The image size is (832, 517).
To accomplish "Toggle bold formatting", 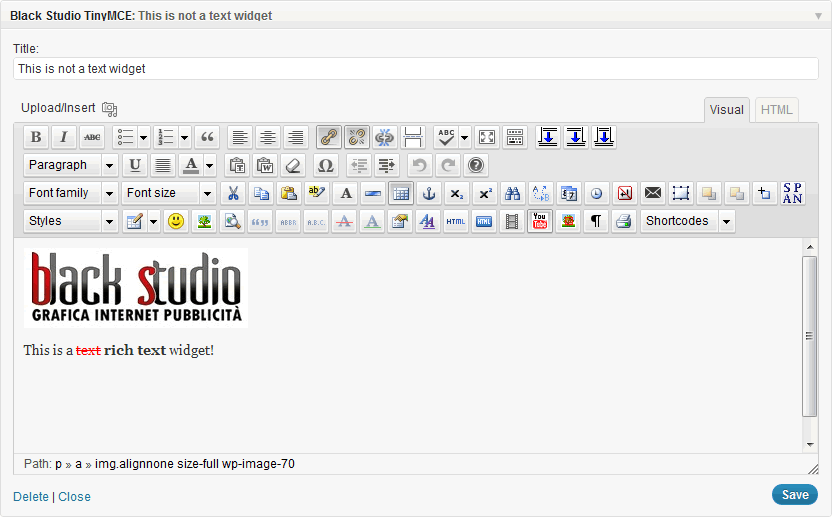I will [x=36, y=137].
